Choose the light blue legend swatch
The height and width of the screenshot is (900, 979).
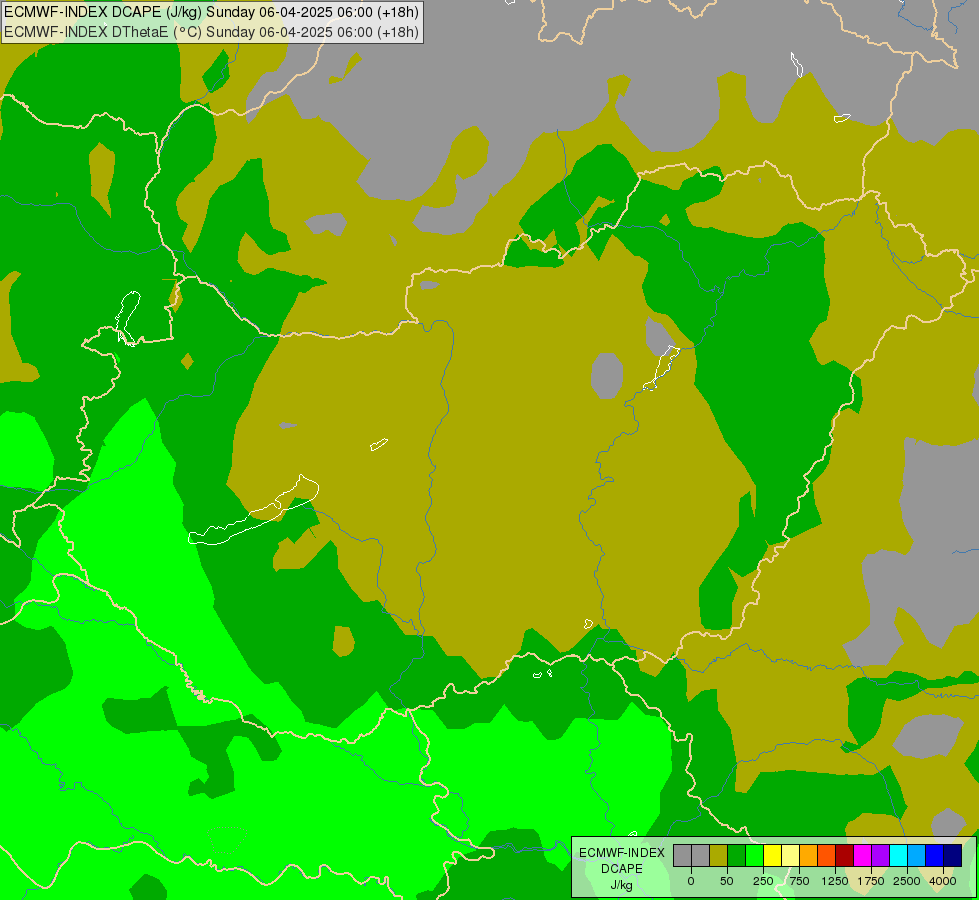(x=917, y=855)
